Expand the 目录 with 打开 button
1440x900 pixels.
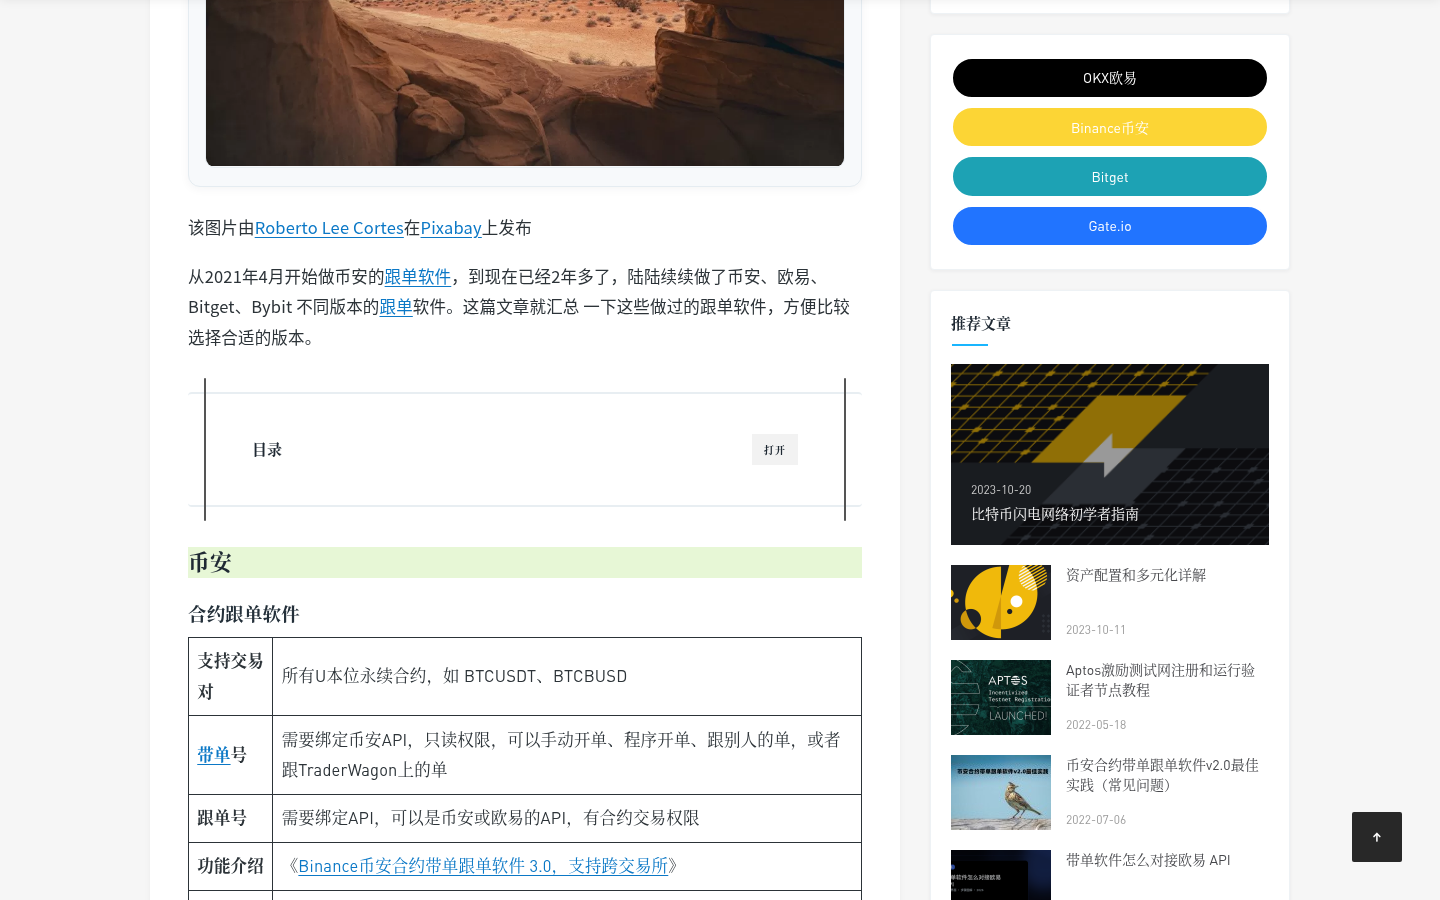click(774, 450)
